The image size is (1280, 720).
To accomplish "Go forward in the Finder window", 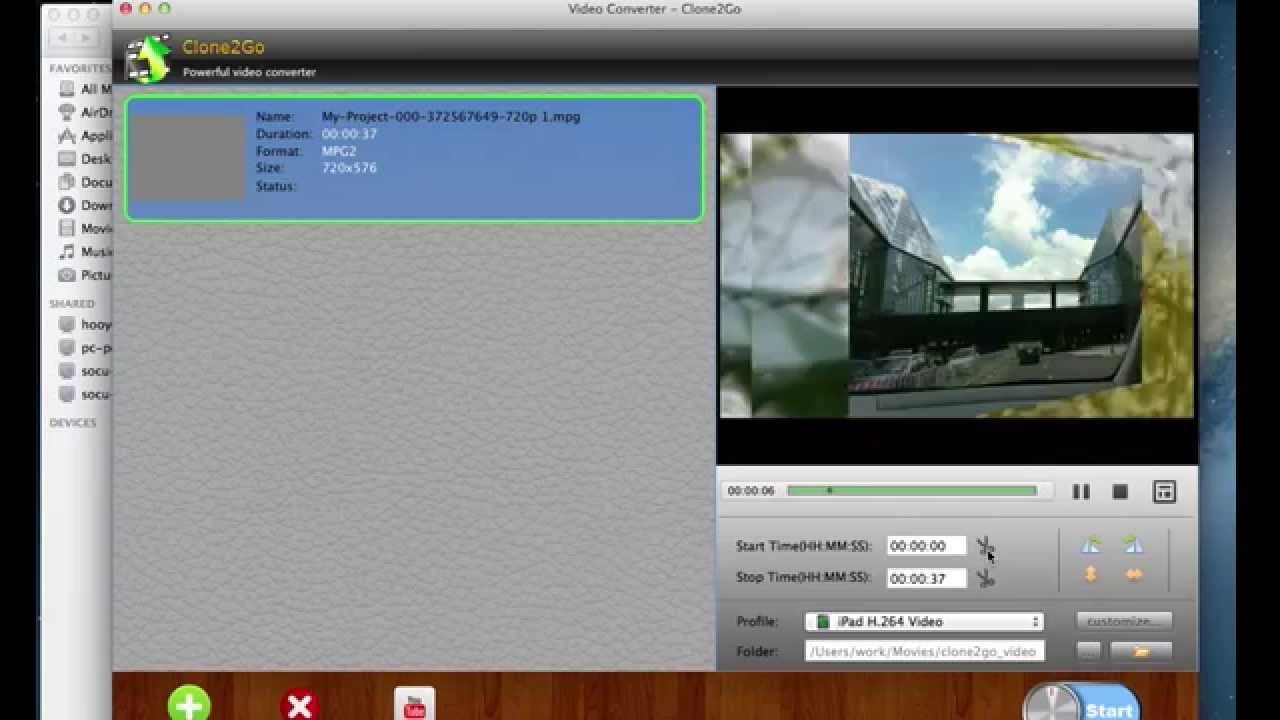I will click(87, 38).
